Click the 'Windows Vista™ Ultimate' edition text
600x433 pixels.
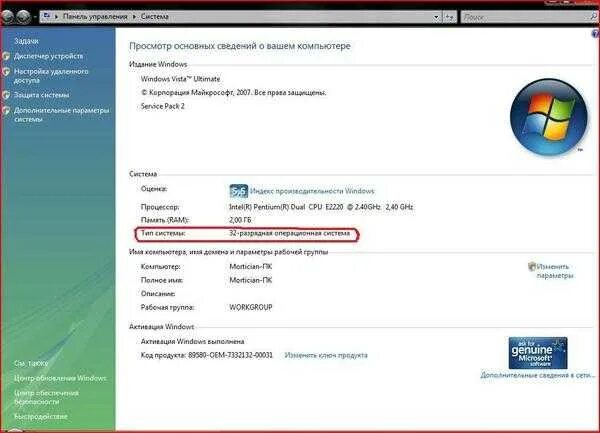181,79
